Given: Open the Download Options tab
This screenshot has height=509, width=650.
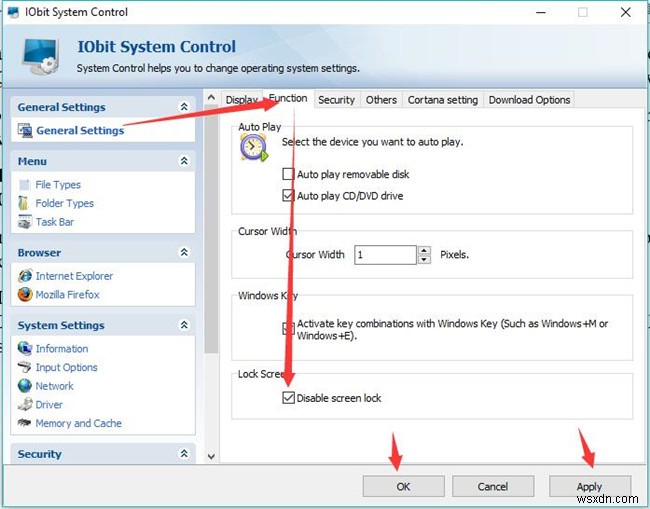Looking at the screenshot, I should click(529, 100).
